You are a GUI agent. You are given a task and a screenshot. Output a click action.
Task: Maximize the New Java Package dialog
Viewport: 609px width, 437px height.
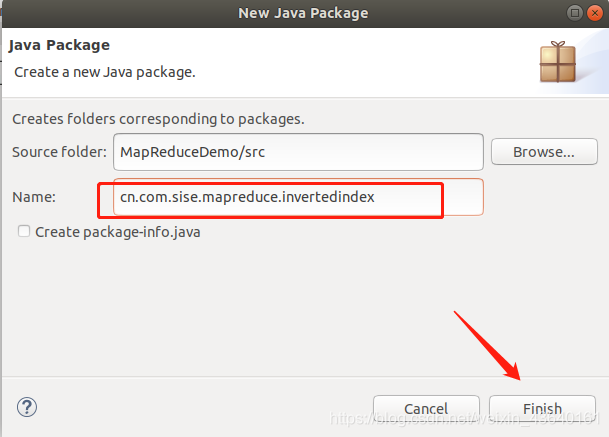point(575,13)
